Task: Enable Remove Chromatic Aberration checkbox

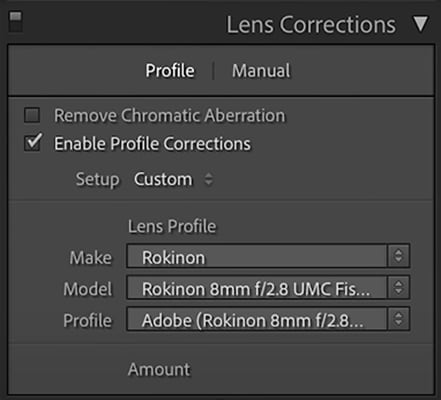Action: coord(32,115)
